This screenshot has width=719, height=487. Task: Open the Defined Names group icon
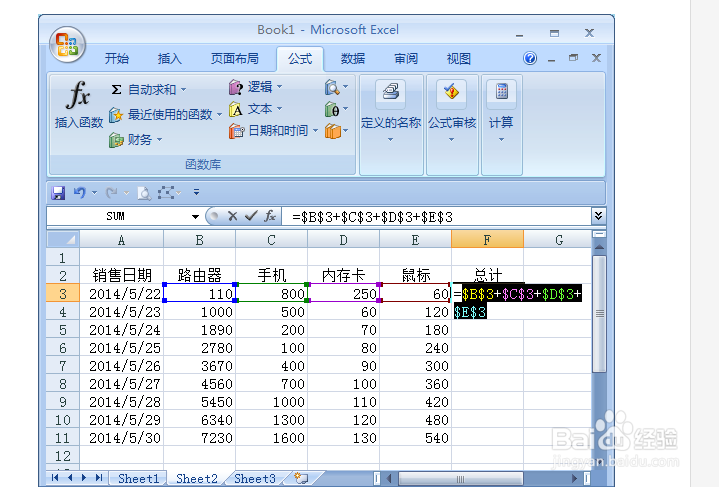(390, 93)
